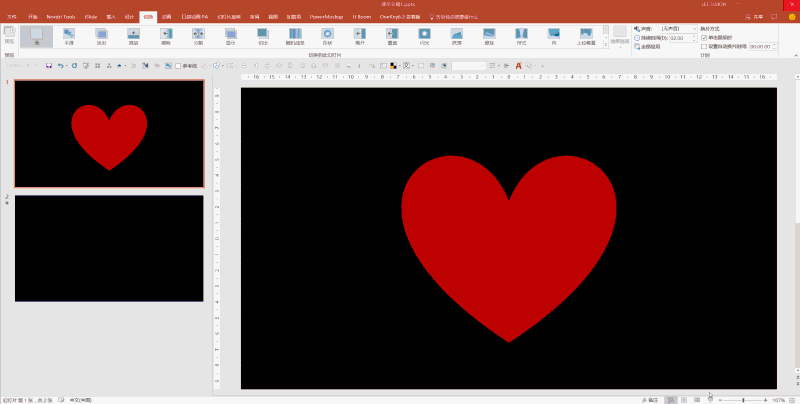Save the presentation from the quick access toolbar

point(49,66)
